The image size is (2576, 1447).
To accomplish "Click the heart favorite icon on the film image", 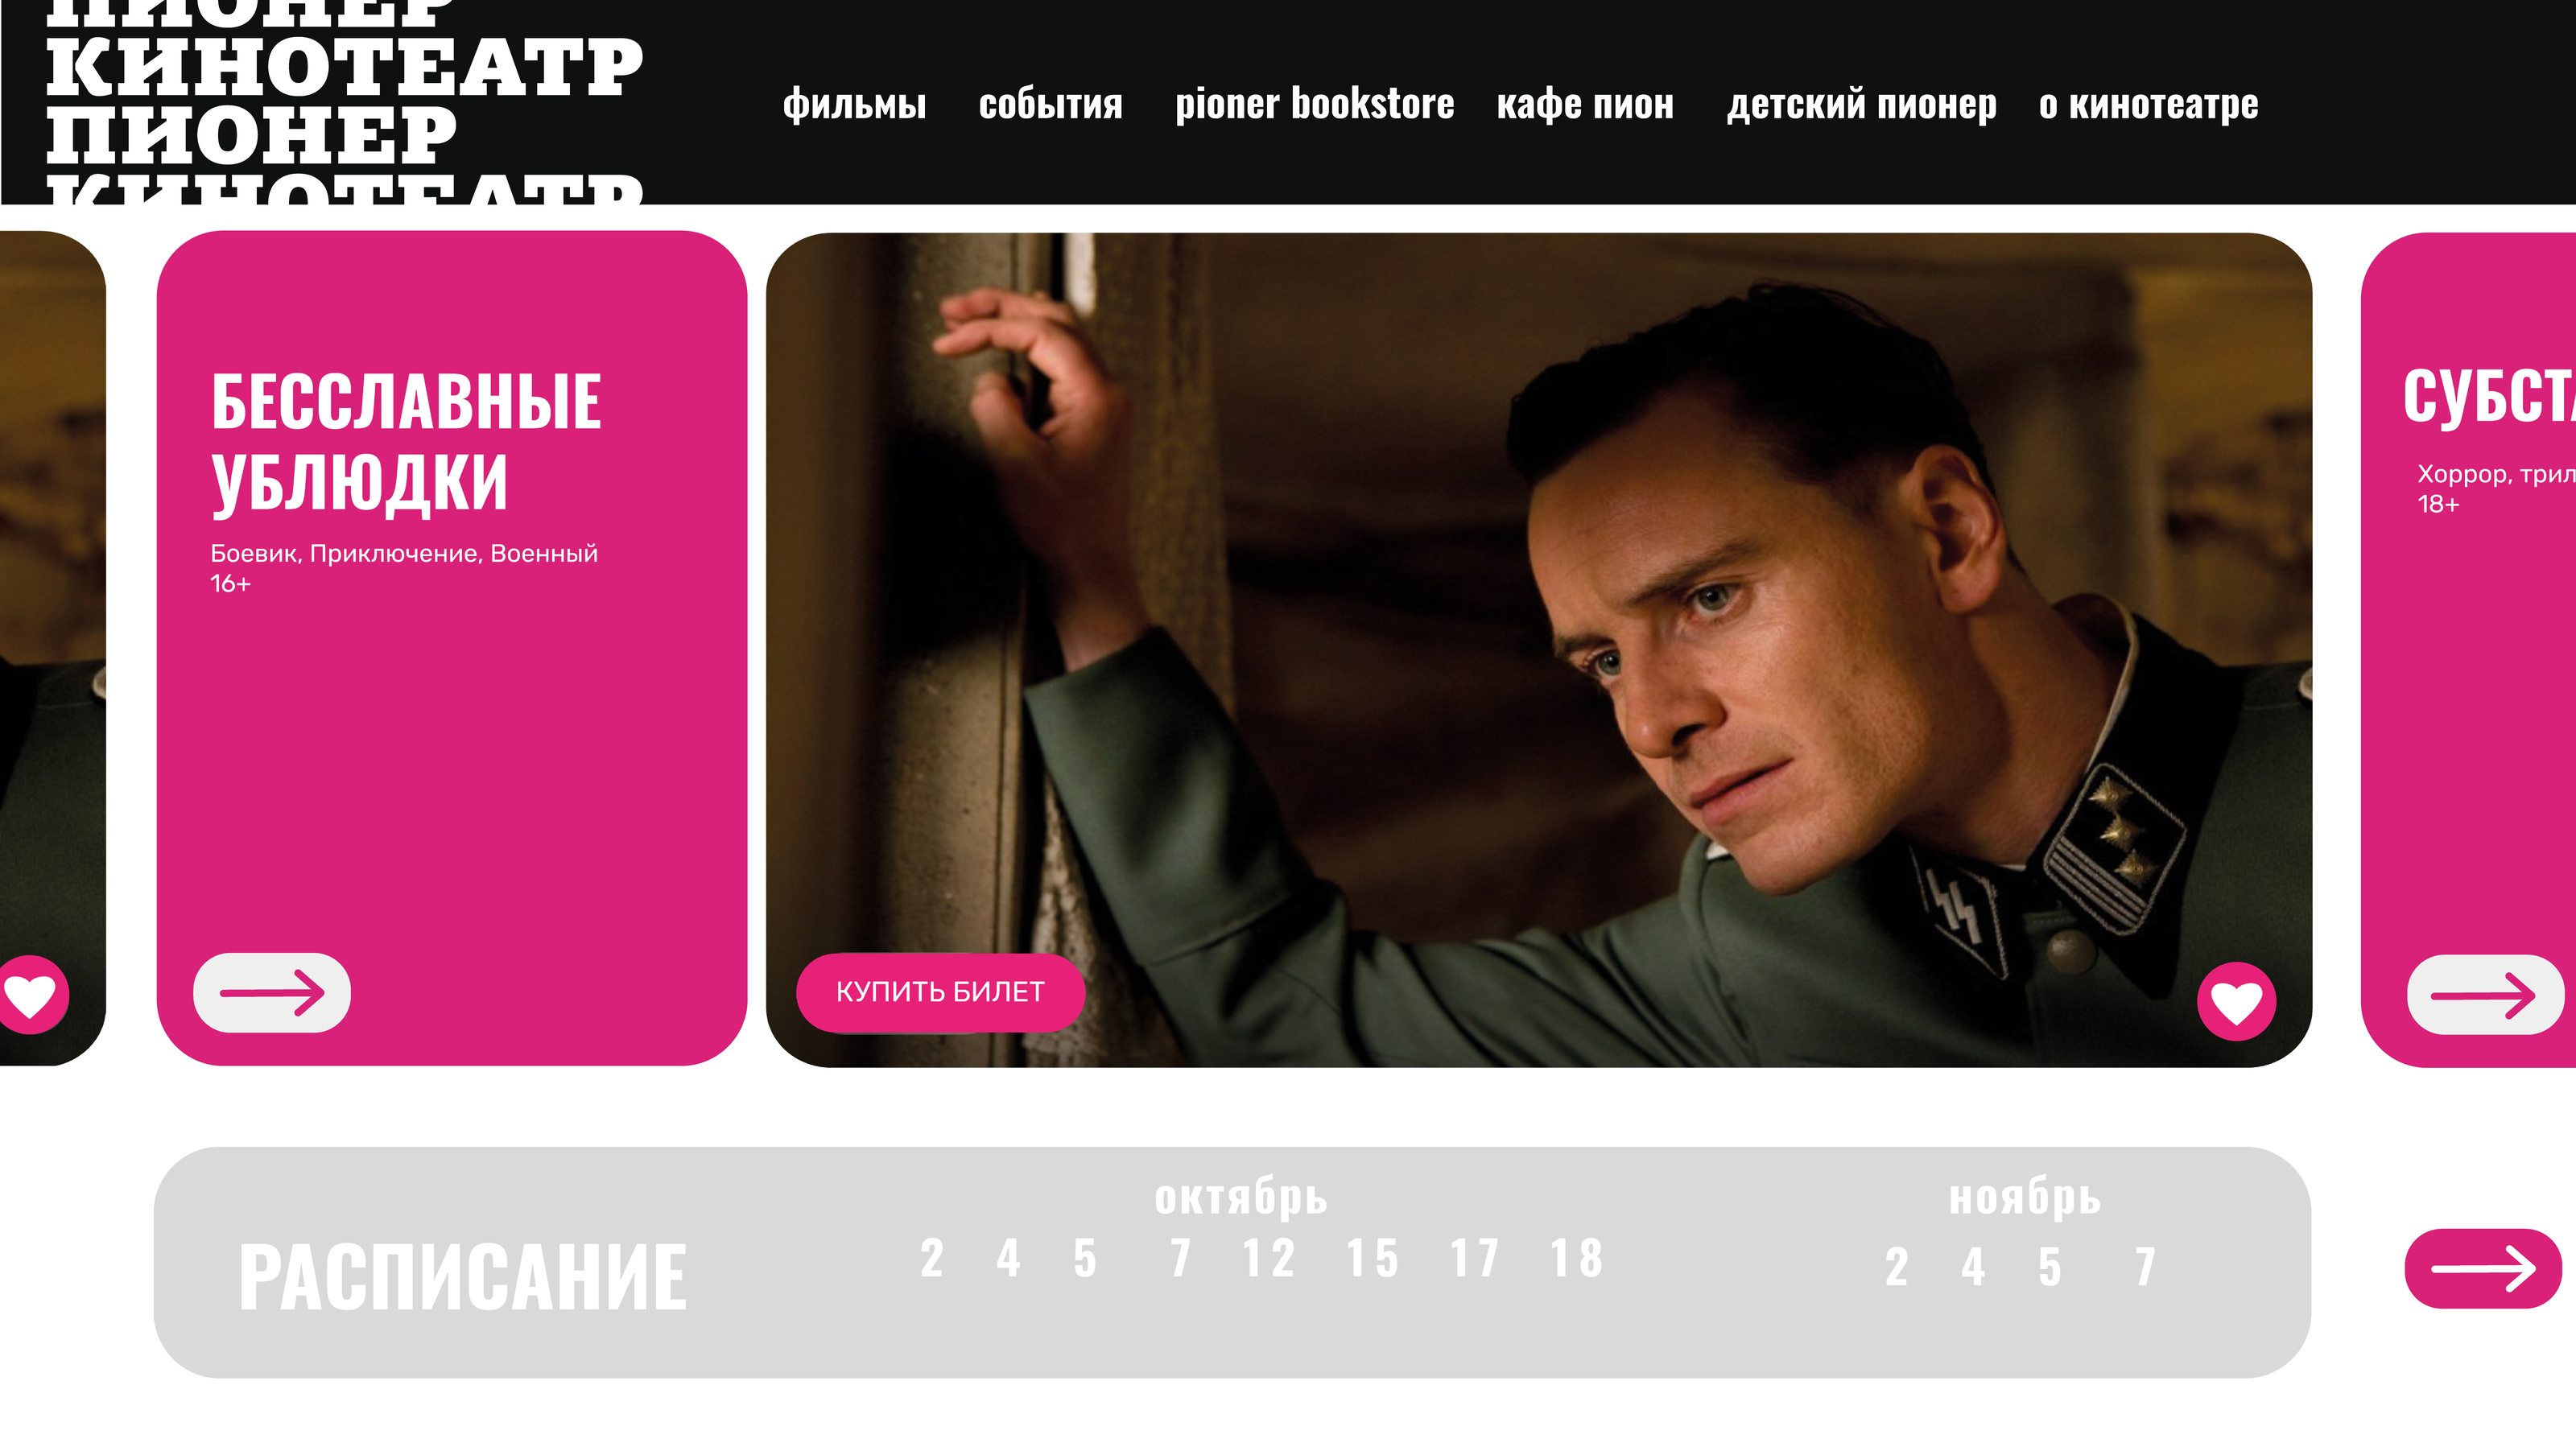I will coord(2236,1001).
